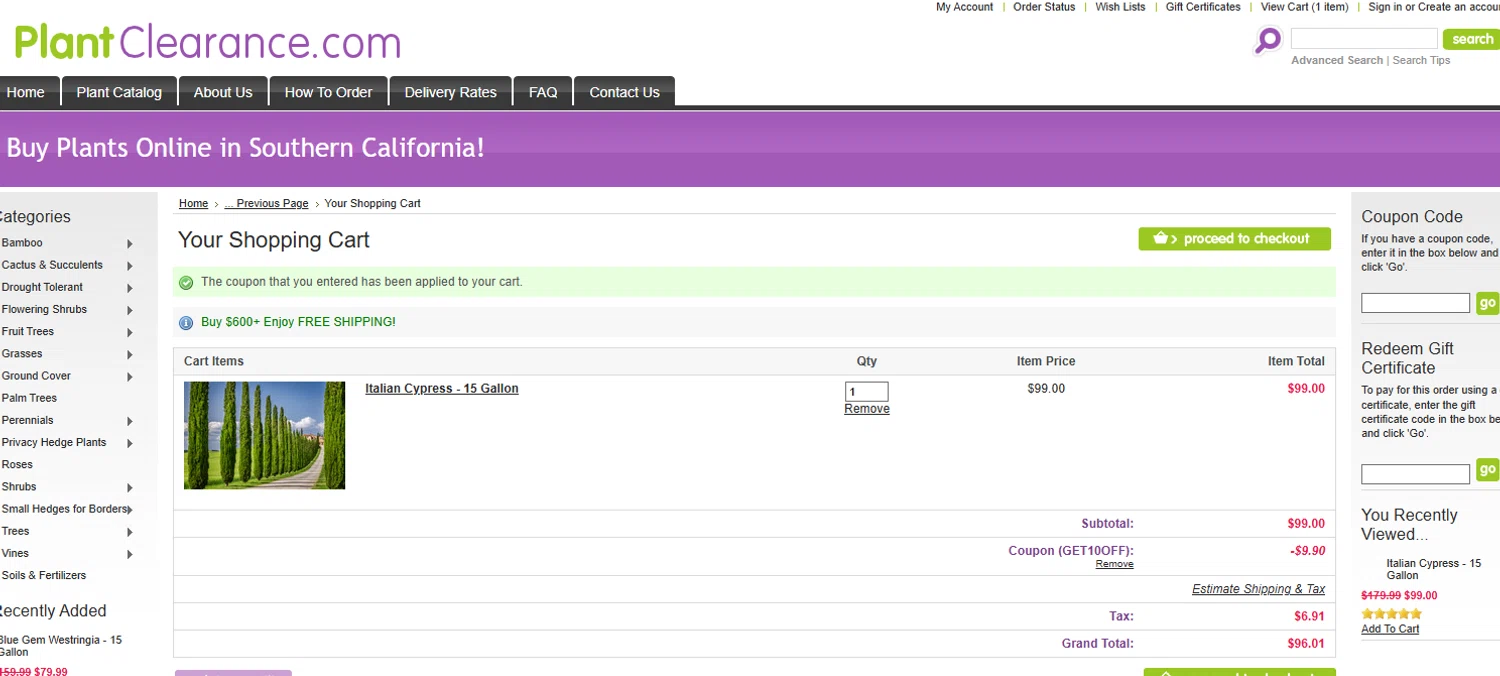The width and height of the screenshot is (1500, 676).
Task: Expand the Cactus & Succulents category arrow
Action: pos(130,266)
